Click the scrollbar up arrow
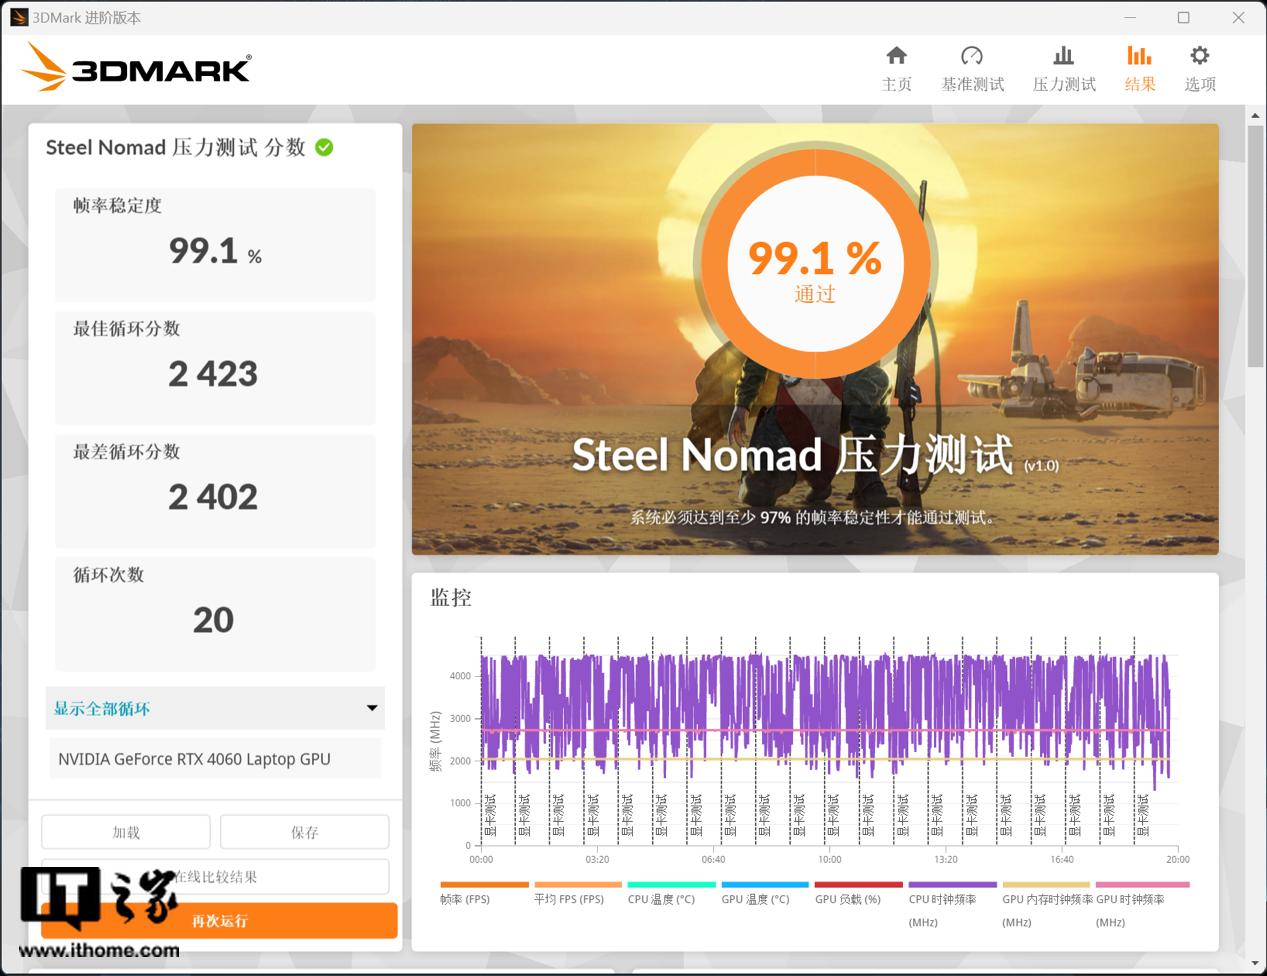The width and height of the screenshot is (1267, 976). pos(1255,115)
